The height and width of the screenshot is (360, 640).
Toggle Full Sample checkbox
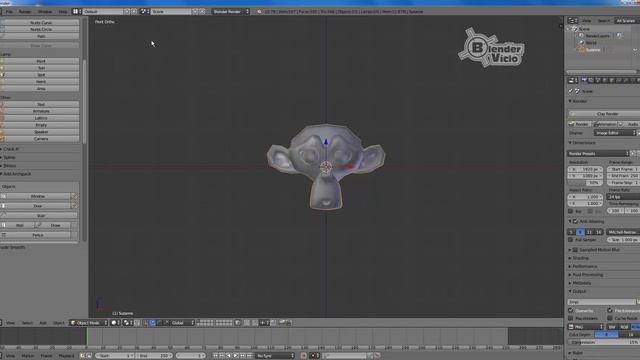tap(571, 240)
